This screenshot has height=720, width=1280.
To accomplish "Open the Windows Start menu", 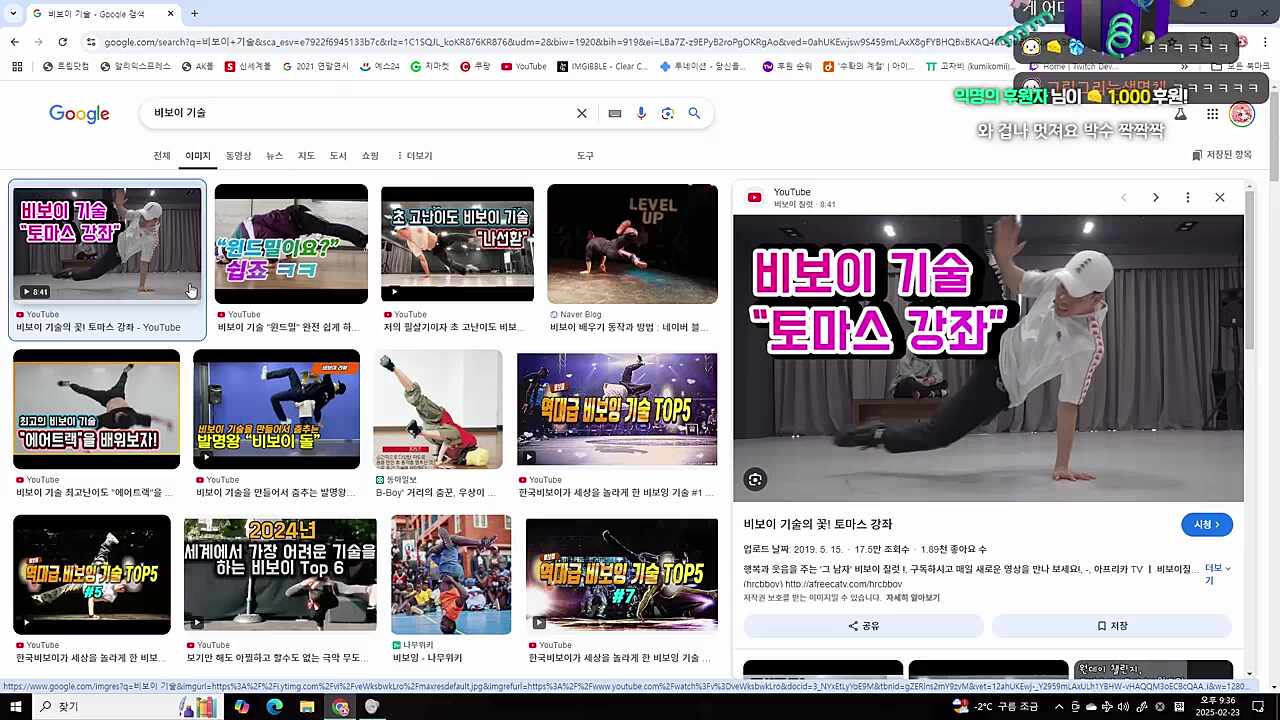I will click(17, 707).
